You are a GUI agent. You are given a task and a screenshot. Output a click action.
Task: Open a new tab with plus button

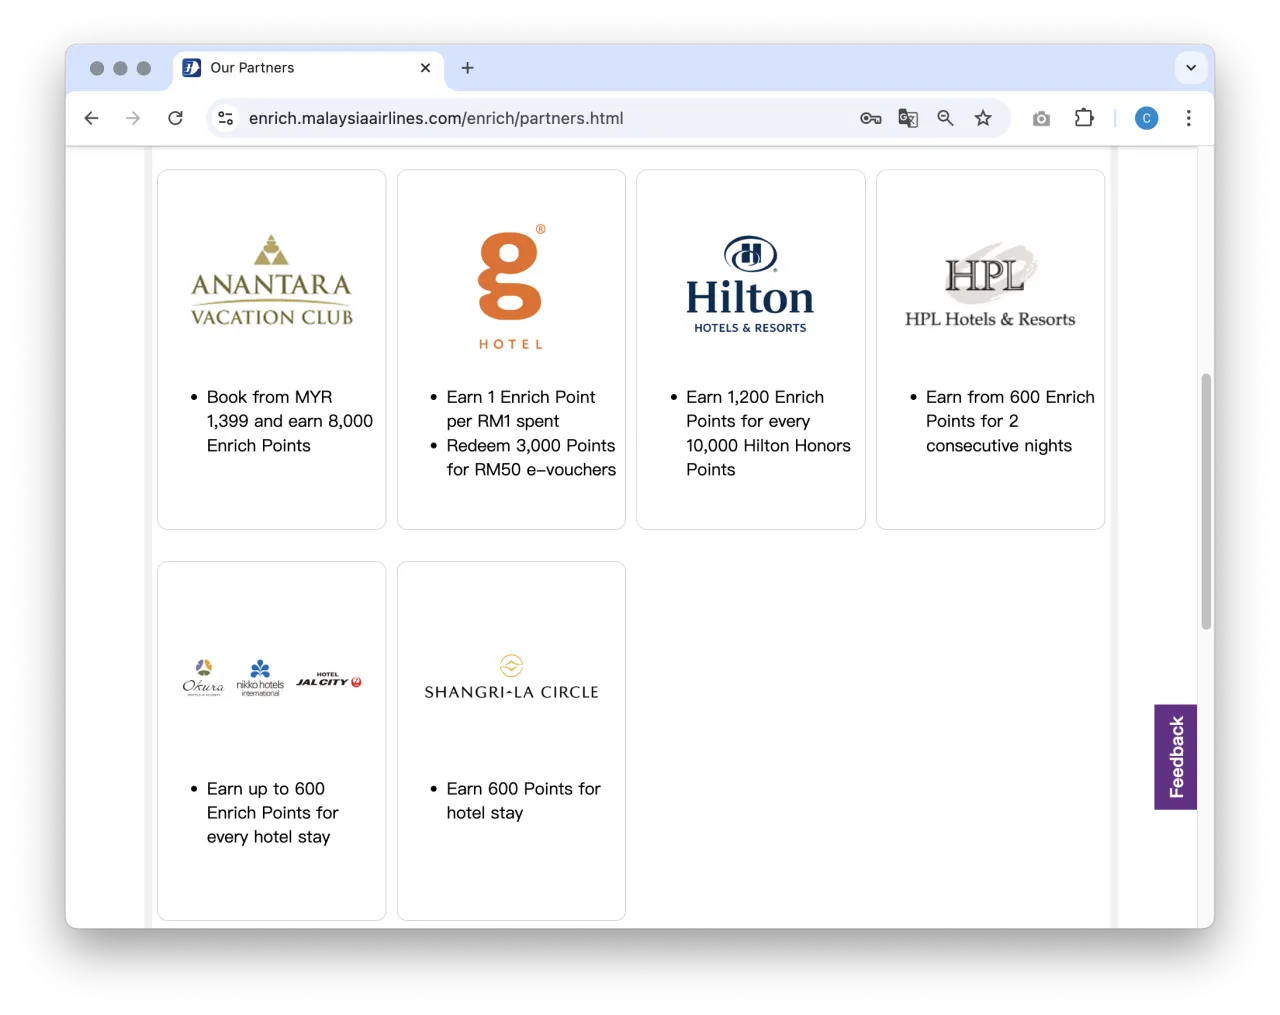[x=467, y=68]
